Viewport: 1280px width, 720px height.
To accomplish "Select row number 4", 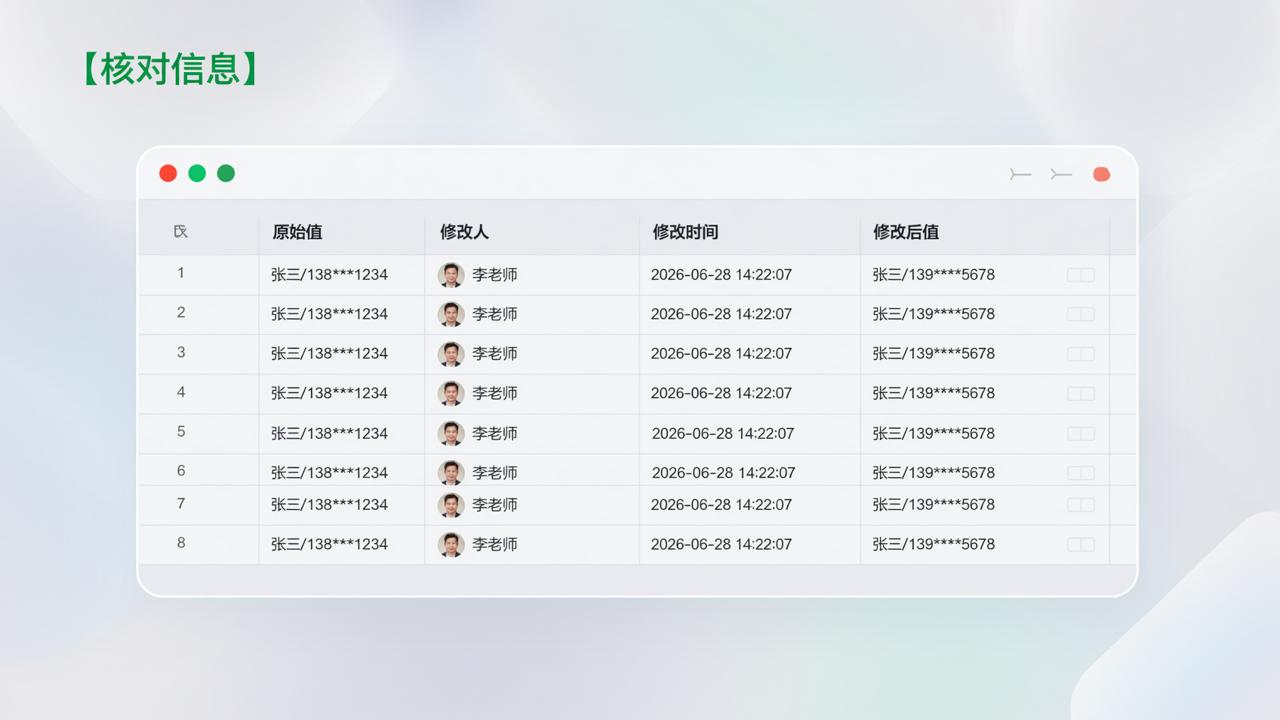I will [x=181, y=392].
